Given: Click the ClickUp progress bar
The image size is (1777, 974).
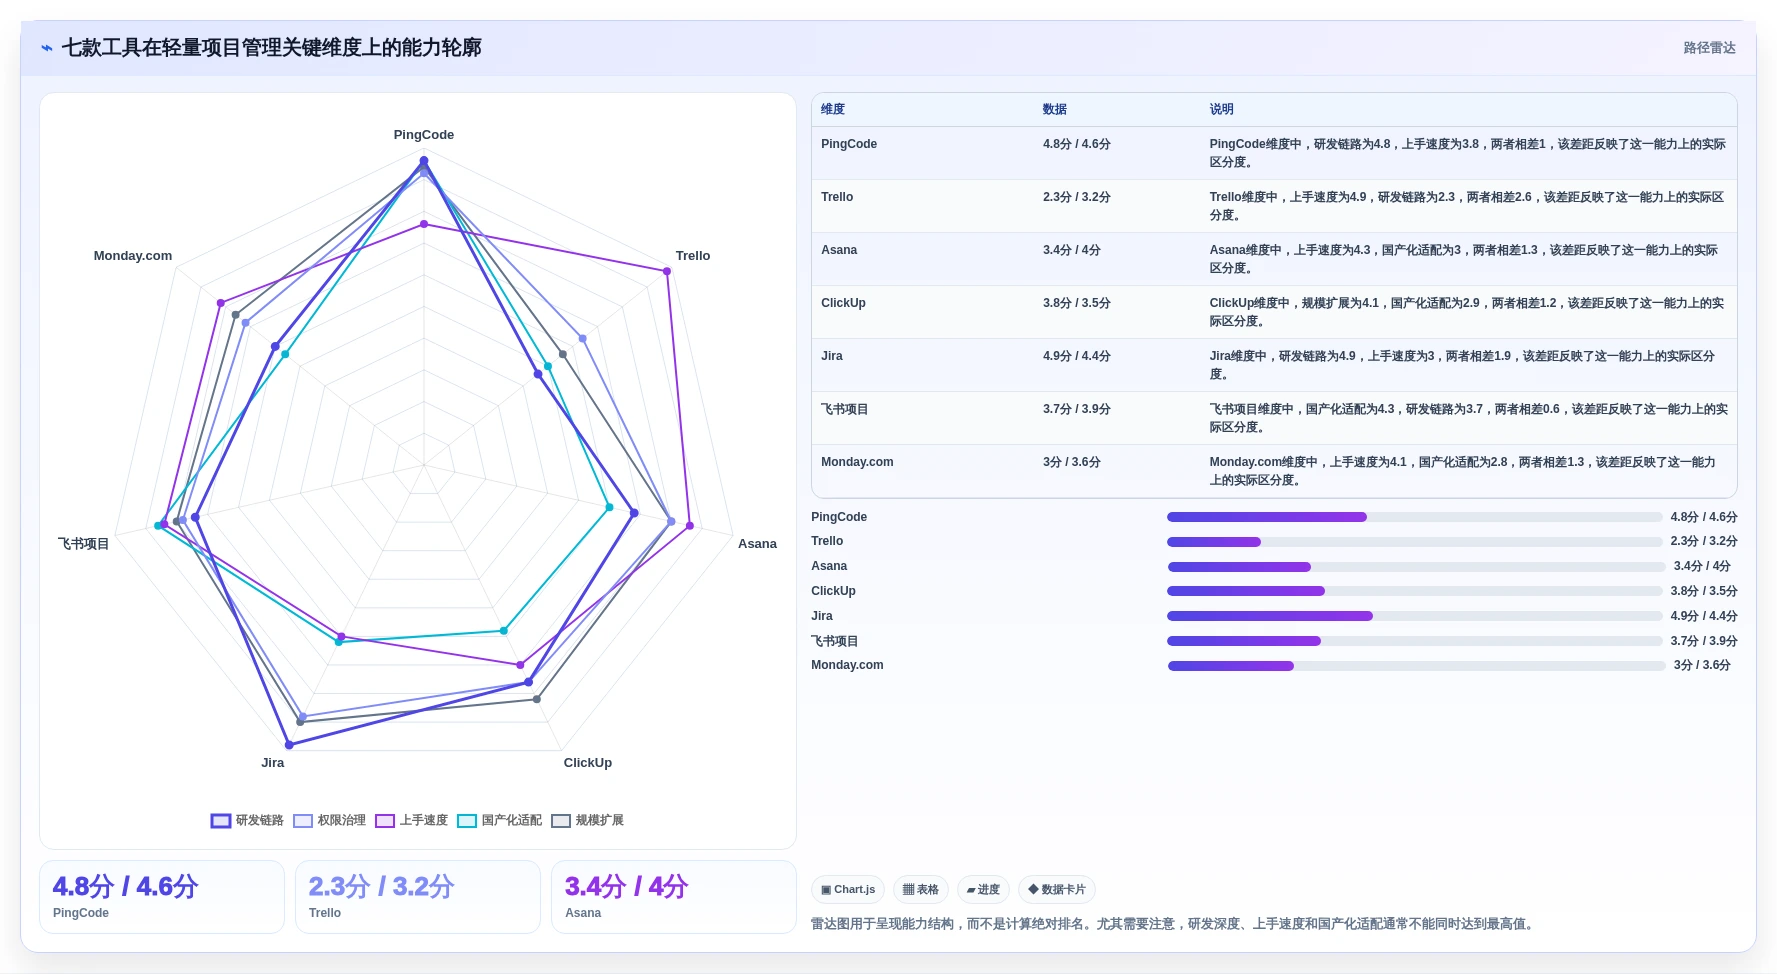Looking at the screenshot, I should (x=1414, y=591).
